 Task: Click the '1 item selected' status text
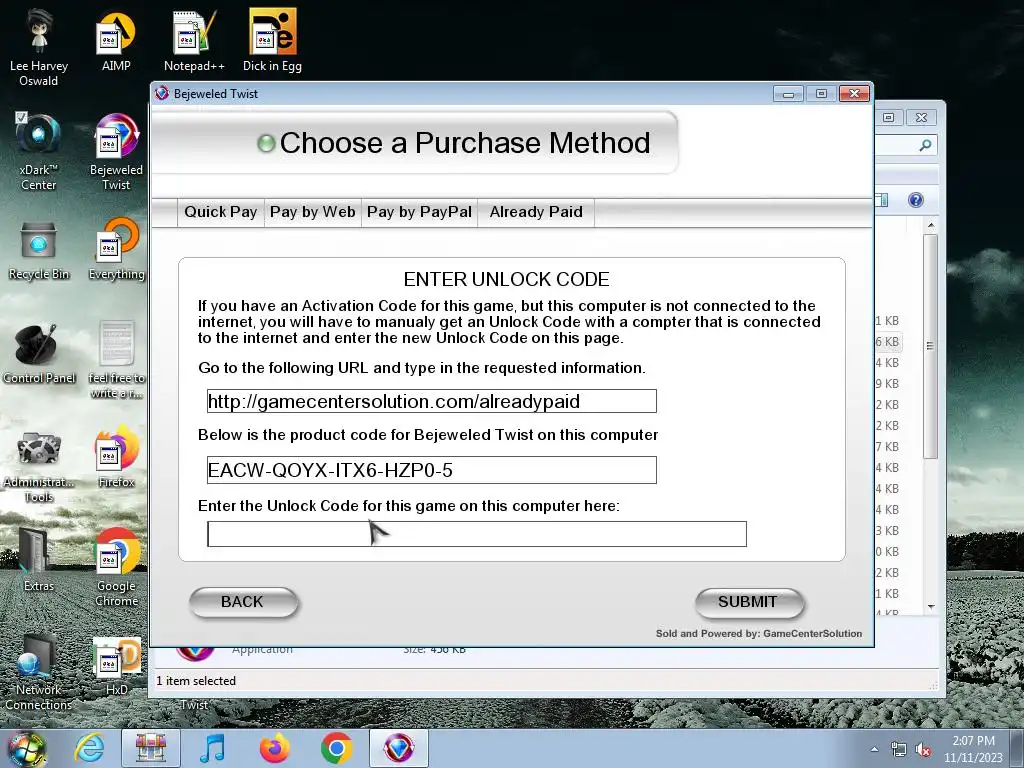point(196,680)
